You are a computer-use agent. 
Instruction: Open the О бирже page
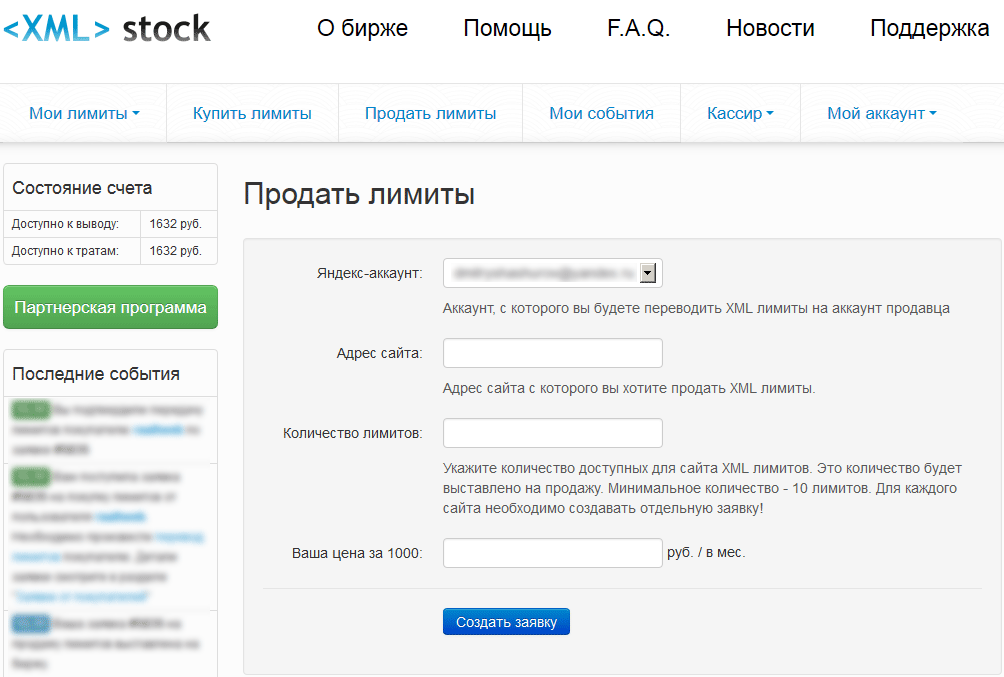click(362, 29)
